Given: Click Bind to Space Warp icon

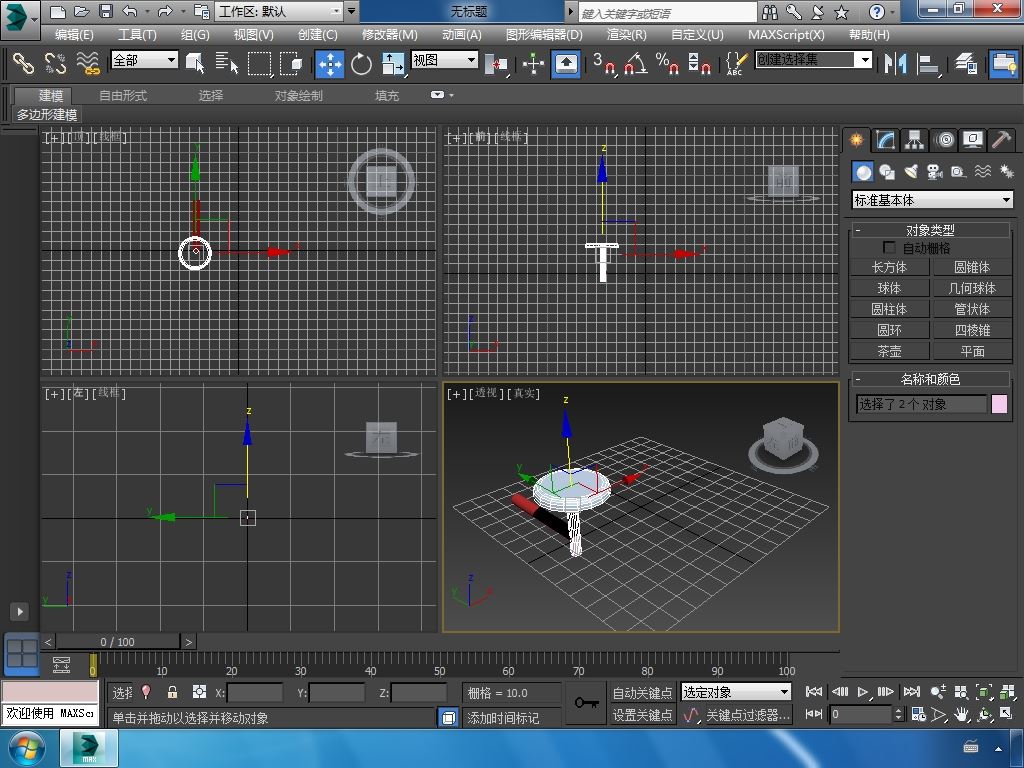Looking at the screenshot, I should [x=88, y=63].
